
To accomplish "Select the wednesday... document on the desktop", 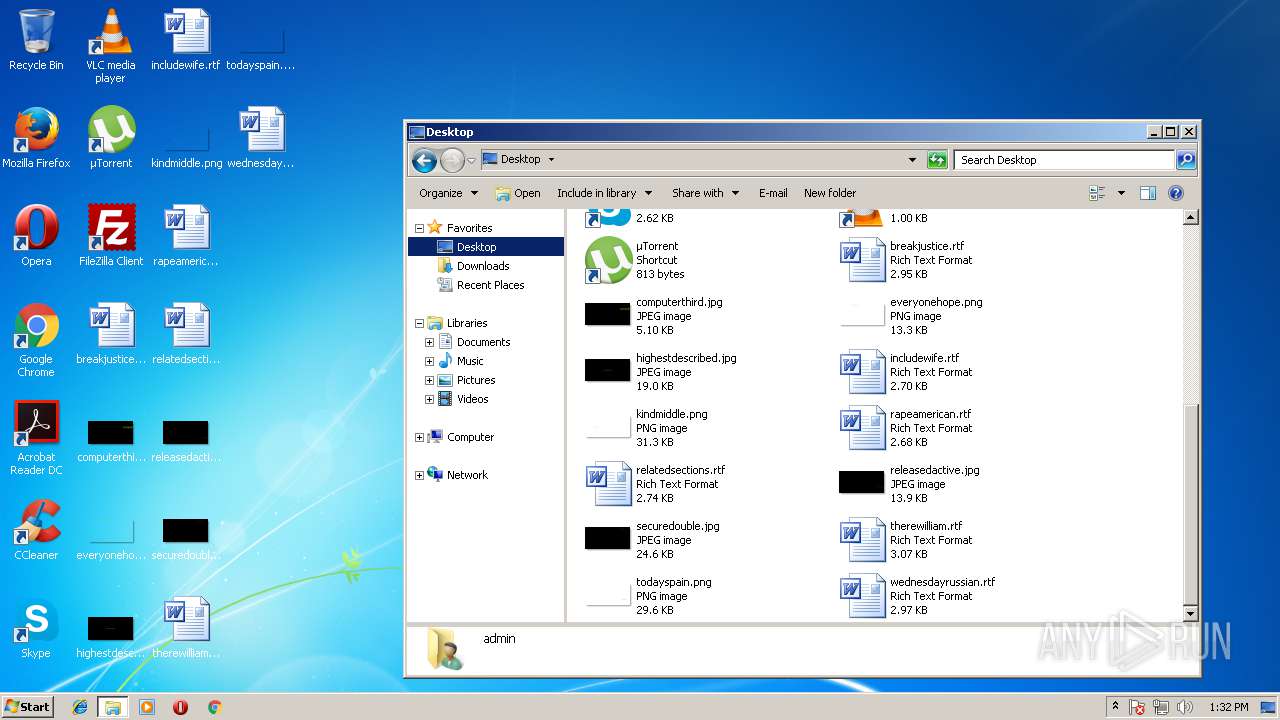I will coord(261,138).
